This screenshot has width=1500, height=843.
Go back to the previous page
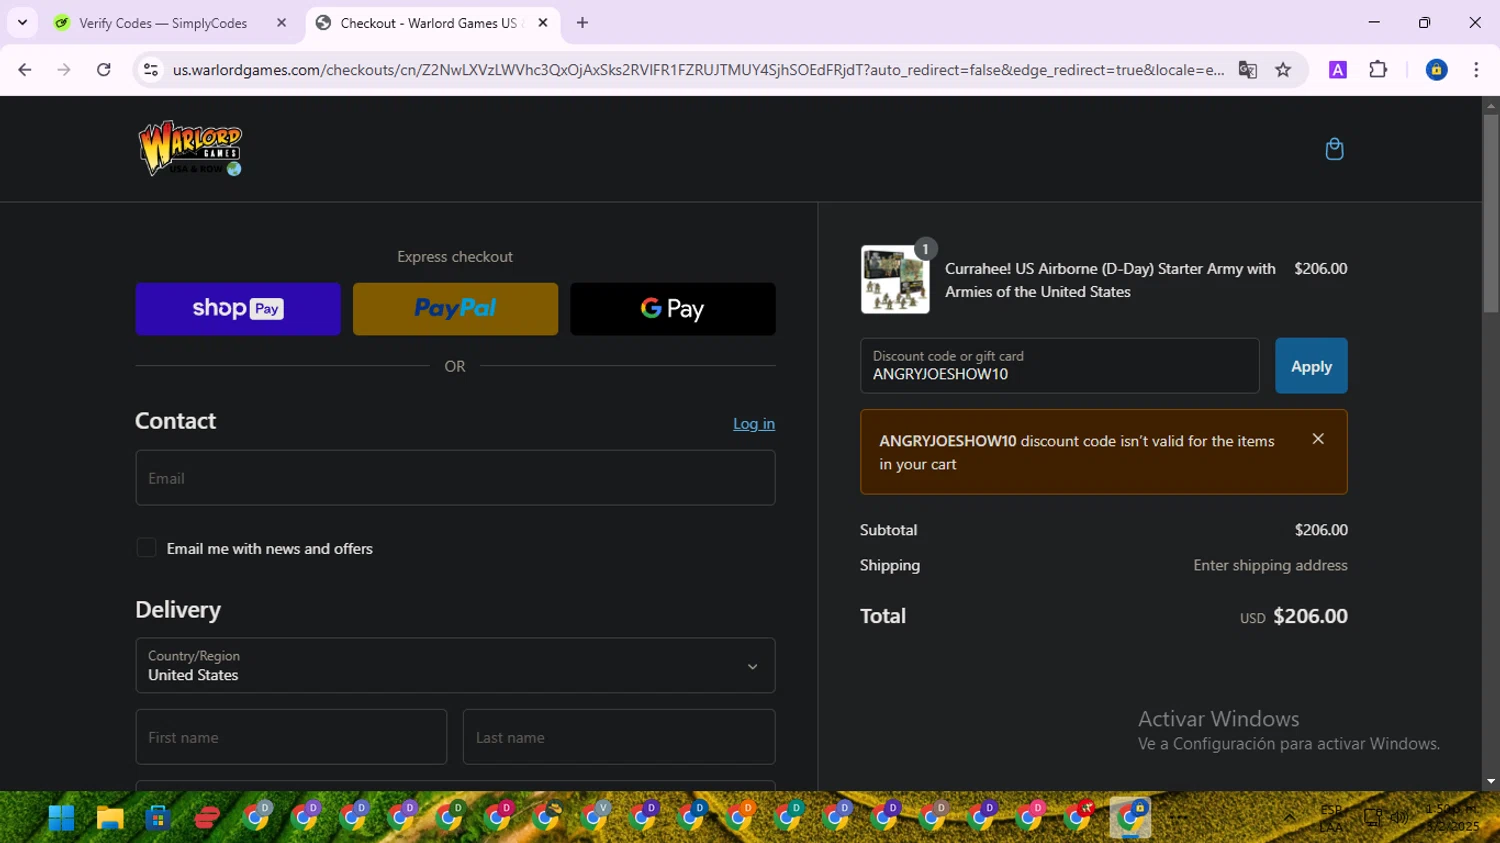coord(25,70)
